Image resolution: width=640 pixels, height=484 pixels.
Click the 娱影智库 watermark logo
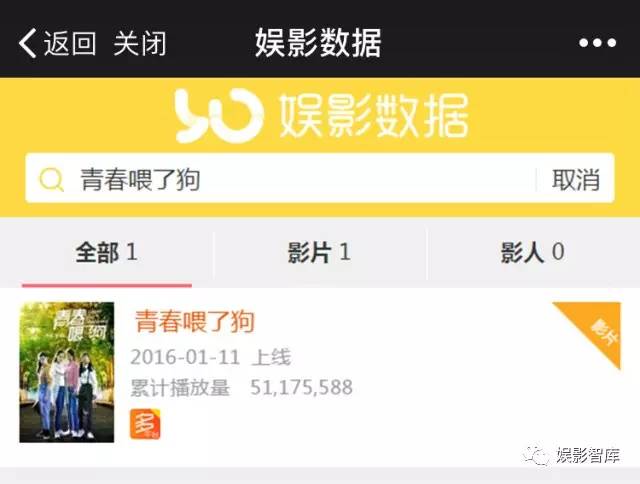572,455
